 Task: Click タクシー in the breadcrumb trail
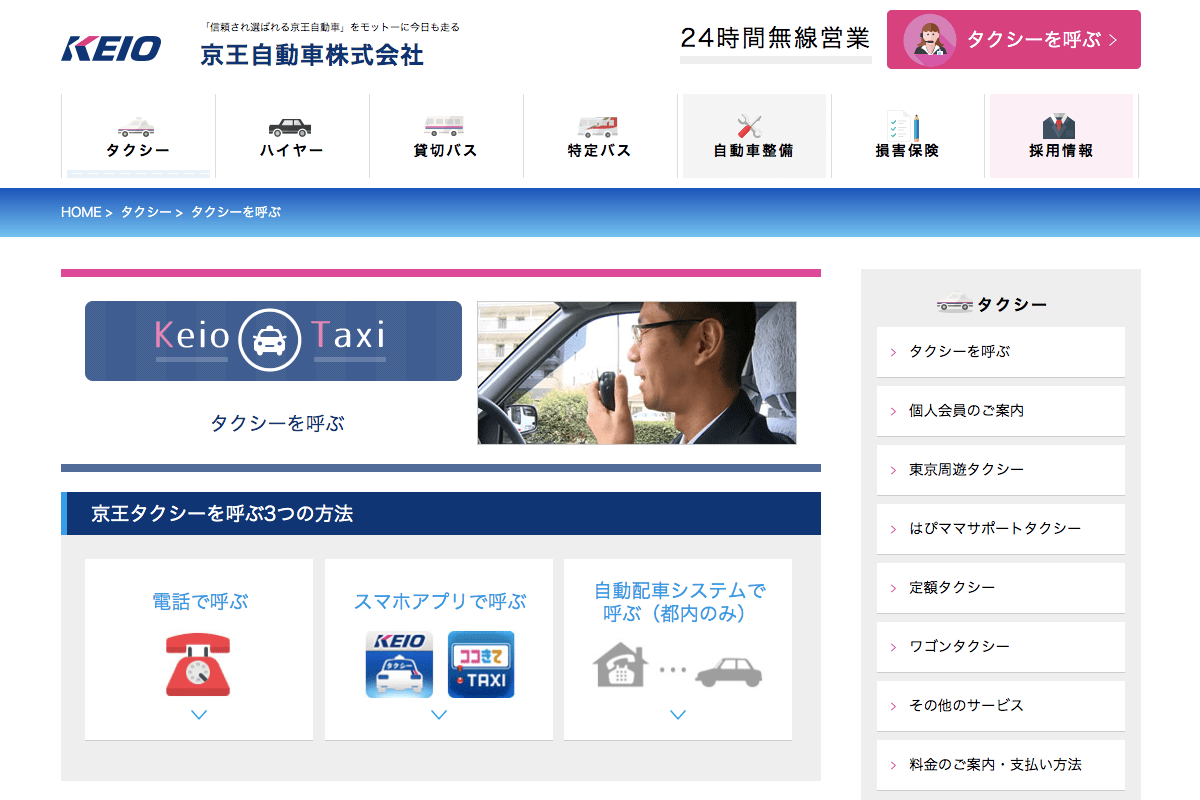tap(146, 212)
